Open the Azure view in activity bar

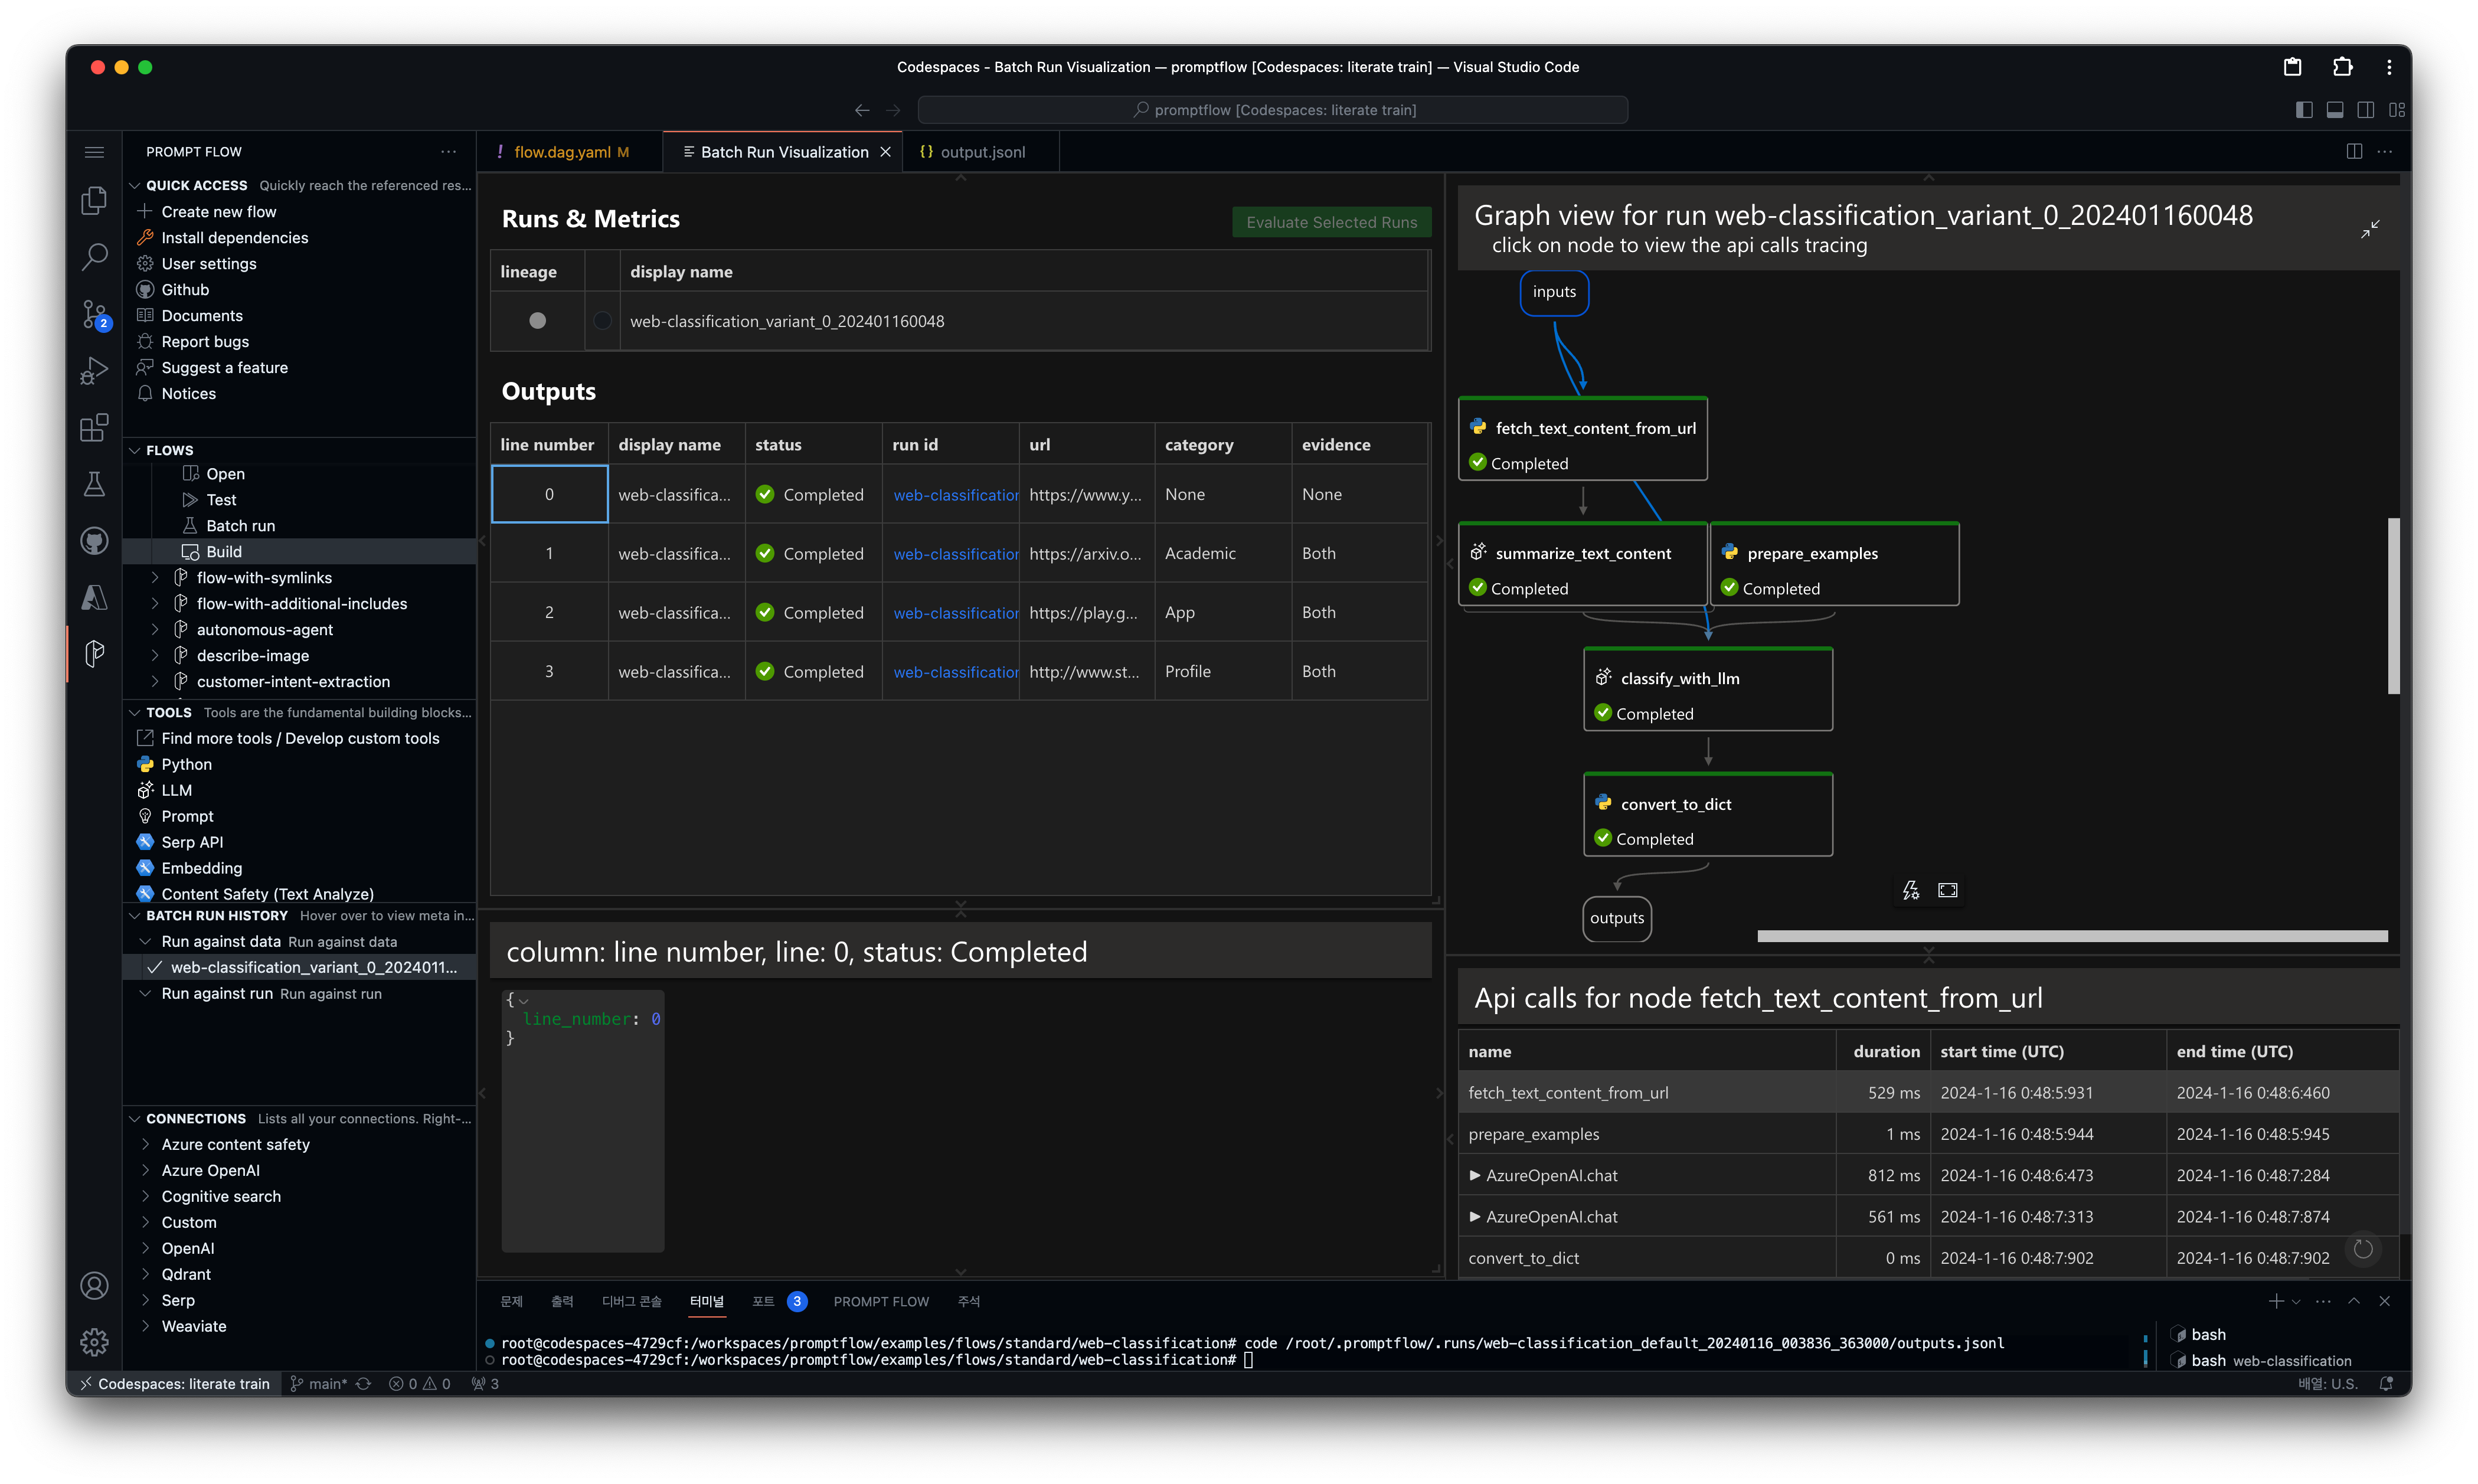pos(94,598)
